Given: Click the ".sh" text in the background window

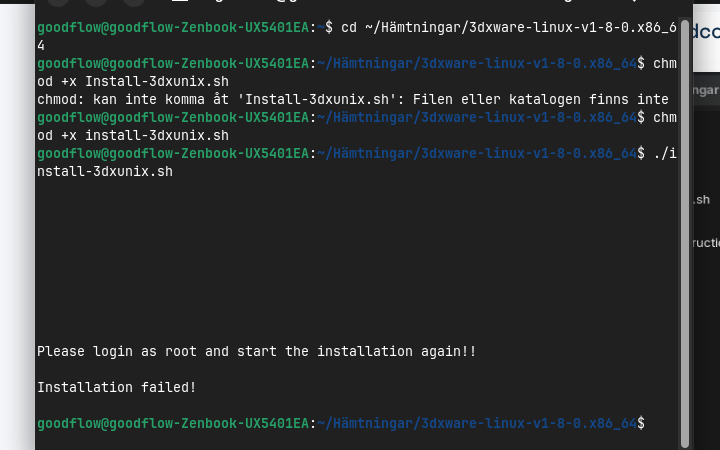Looking at the screenshot, I should [701, 200].
